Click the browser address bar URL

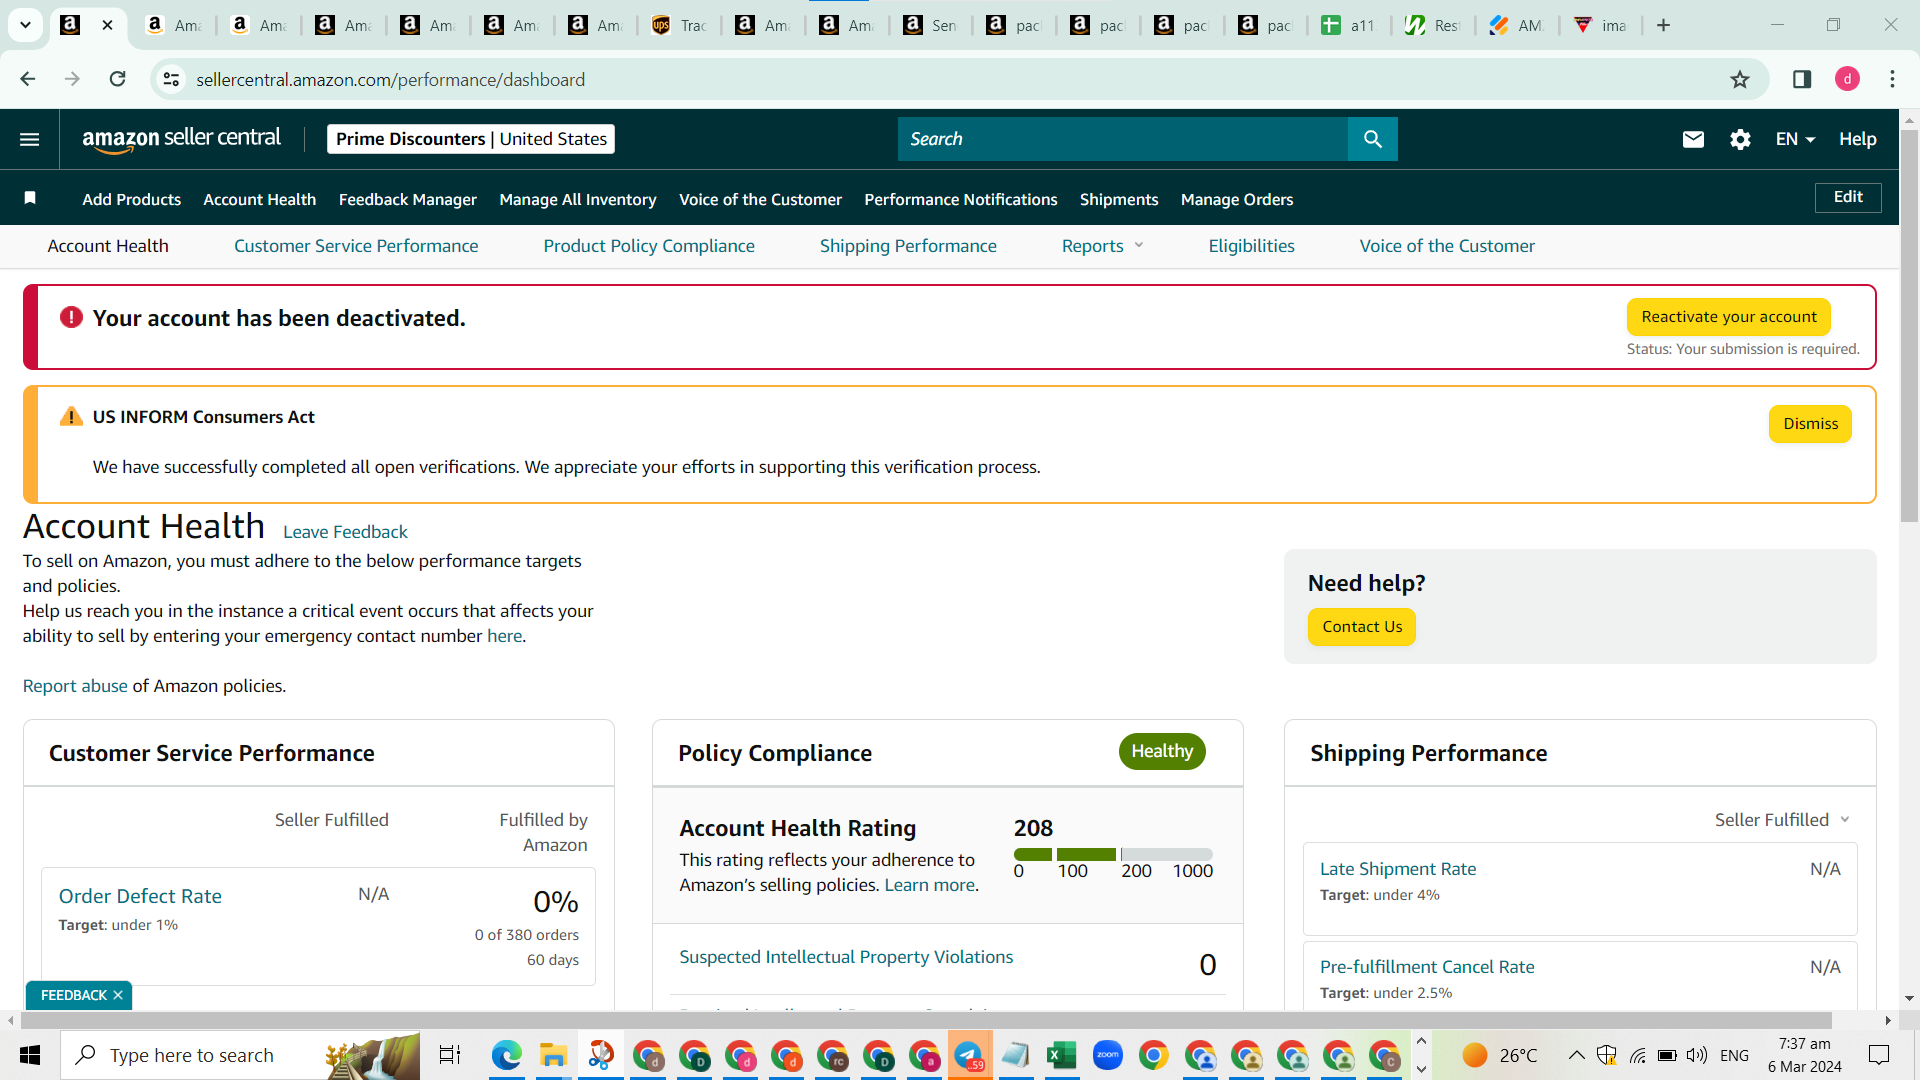(390, 79)
